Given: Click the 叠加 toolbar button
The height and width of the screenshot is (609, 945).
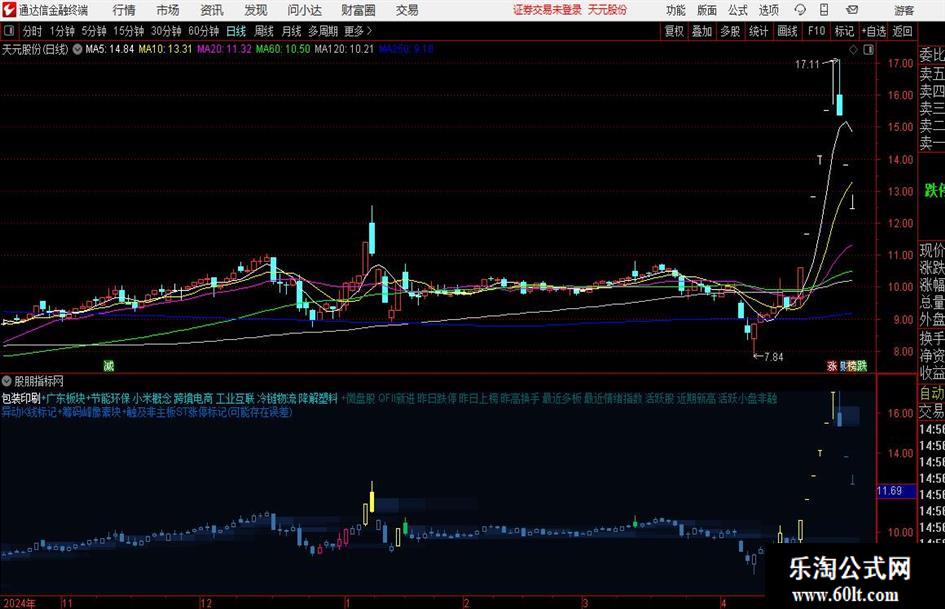Looking at the screenshot, I should click(702, 31).
